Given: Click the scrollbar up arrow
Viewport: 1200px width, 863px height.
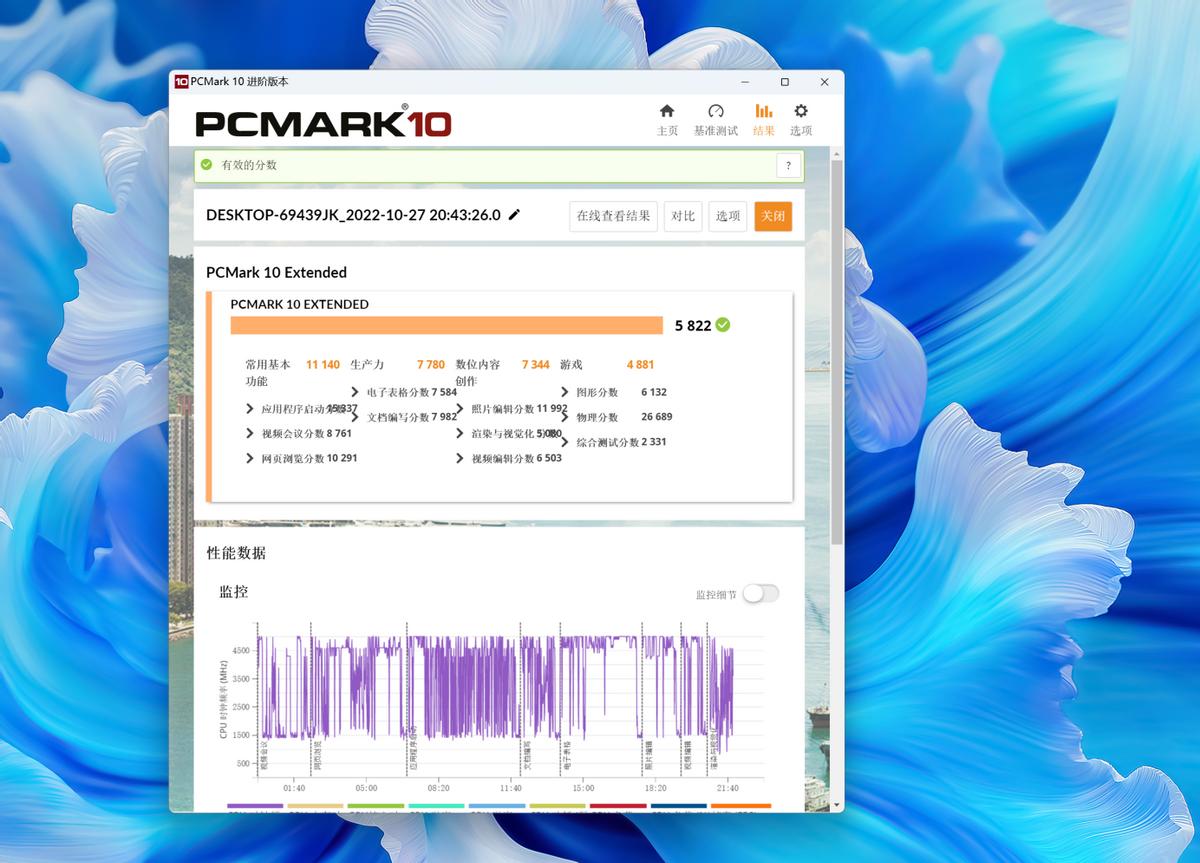Looking at the screenshot, I should [837, 152].
